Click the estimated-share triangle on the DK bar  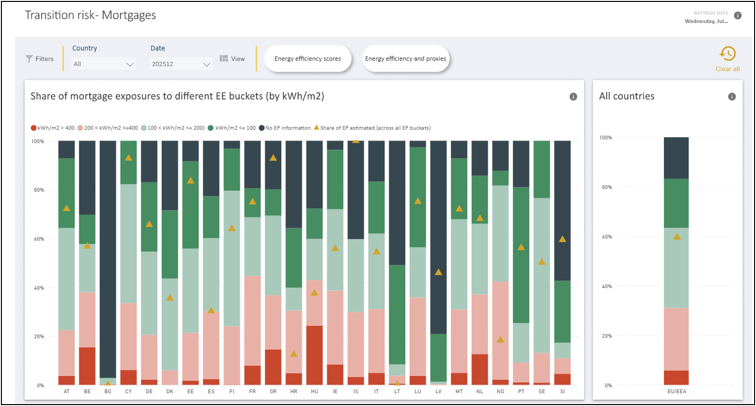(170, 298)
